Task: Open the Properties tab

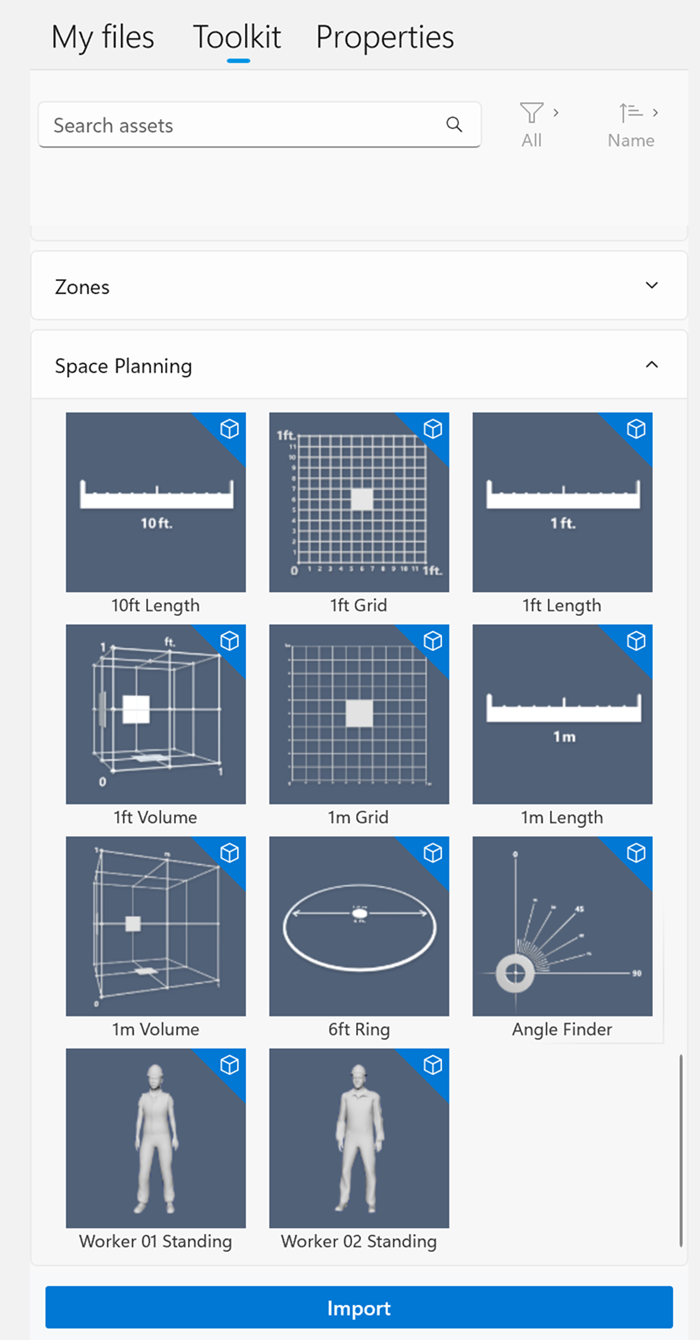Action: 385,38
